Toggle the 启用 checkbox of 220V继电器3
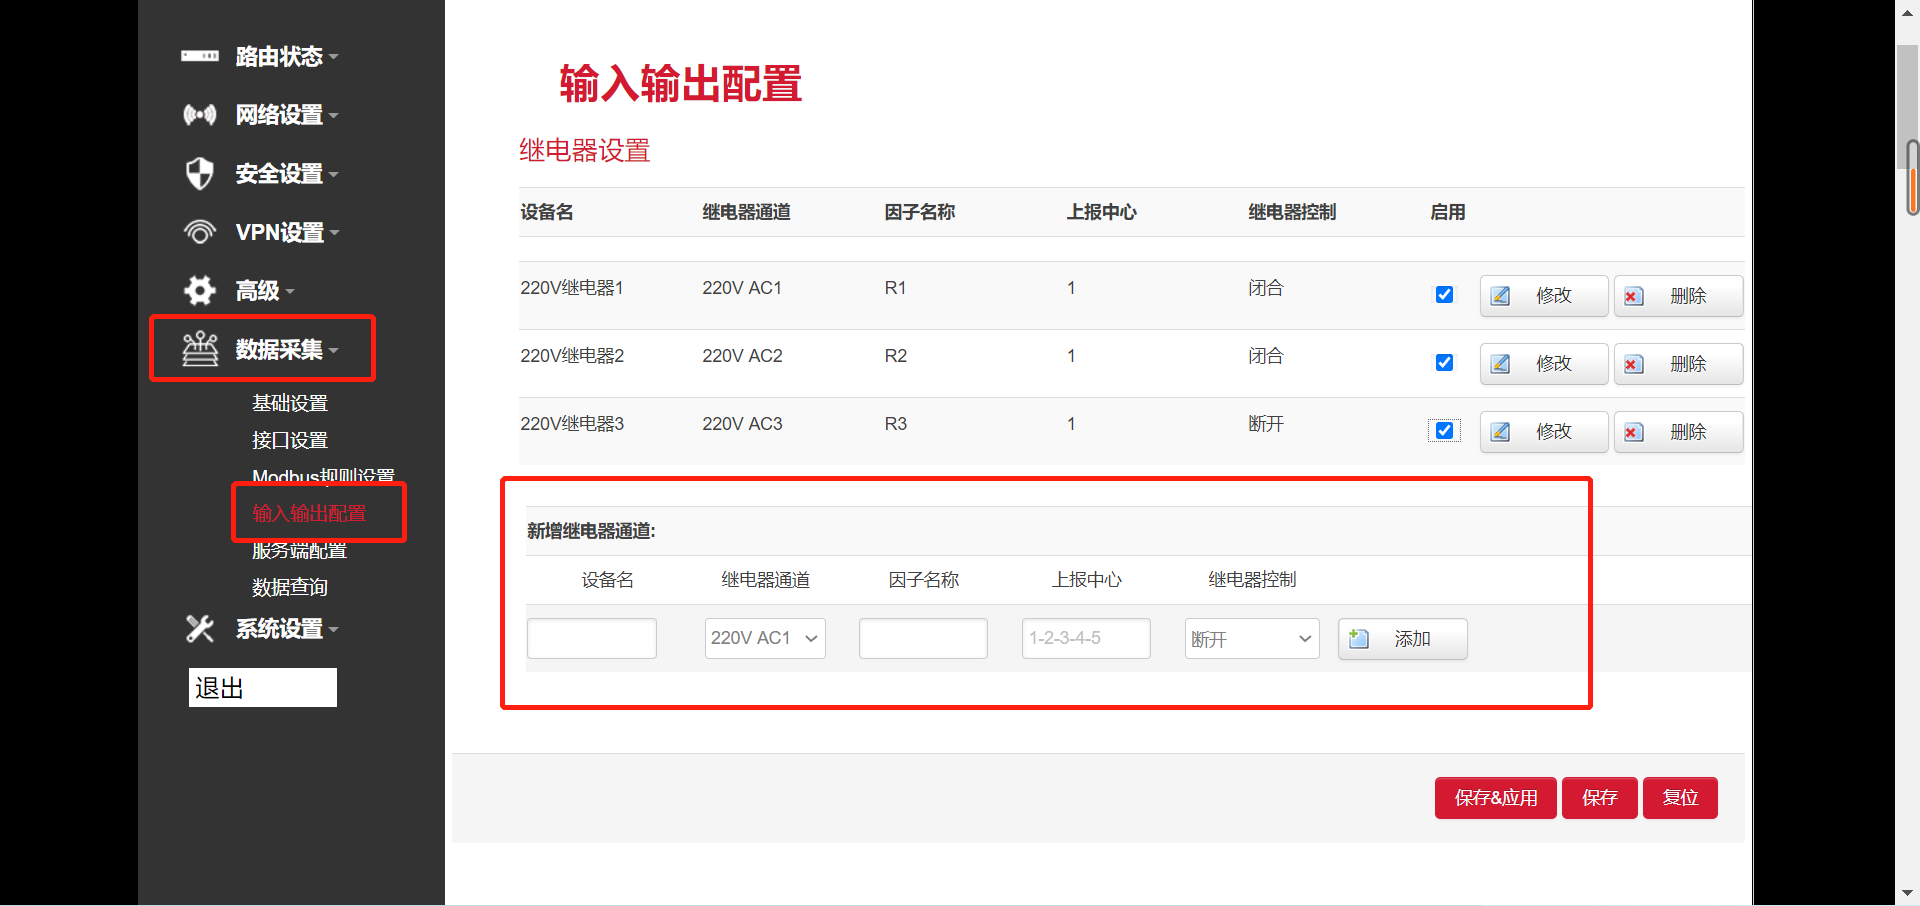 coord(1444,430)
